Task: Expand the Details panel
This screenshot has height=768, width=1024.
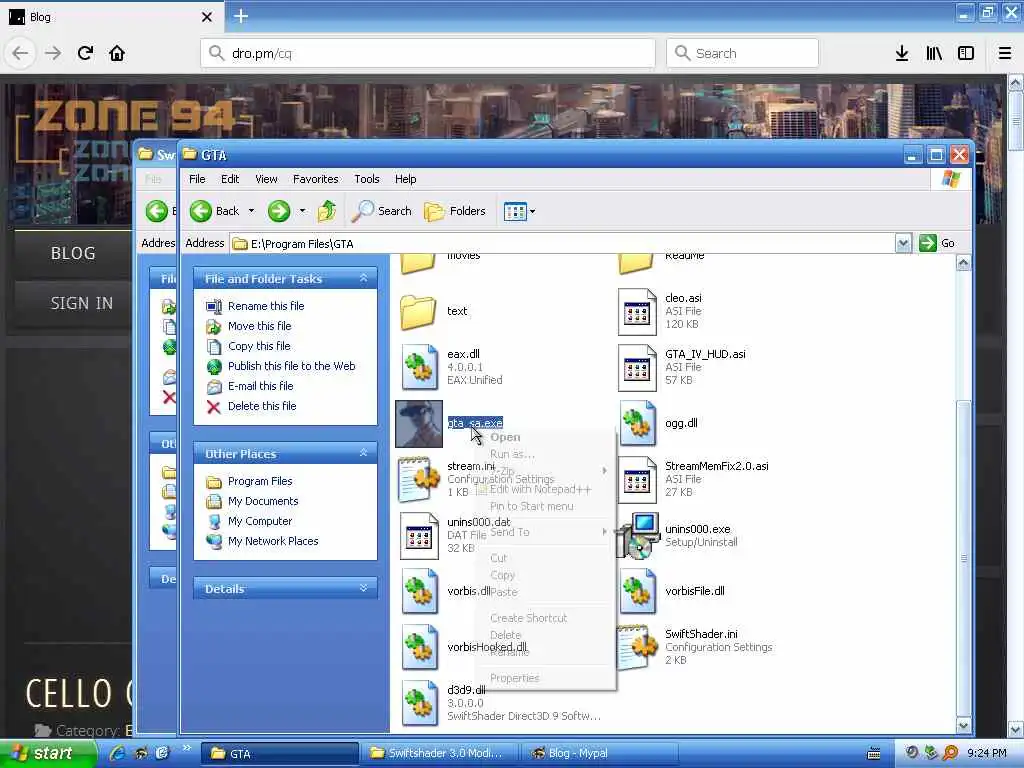Action: (x=364, y=588)
